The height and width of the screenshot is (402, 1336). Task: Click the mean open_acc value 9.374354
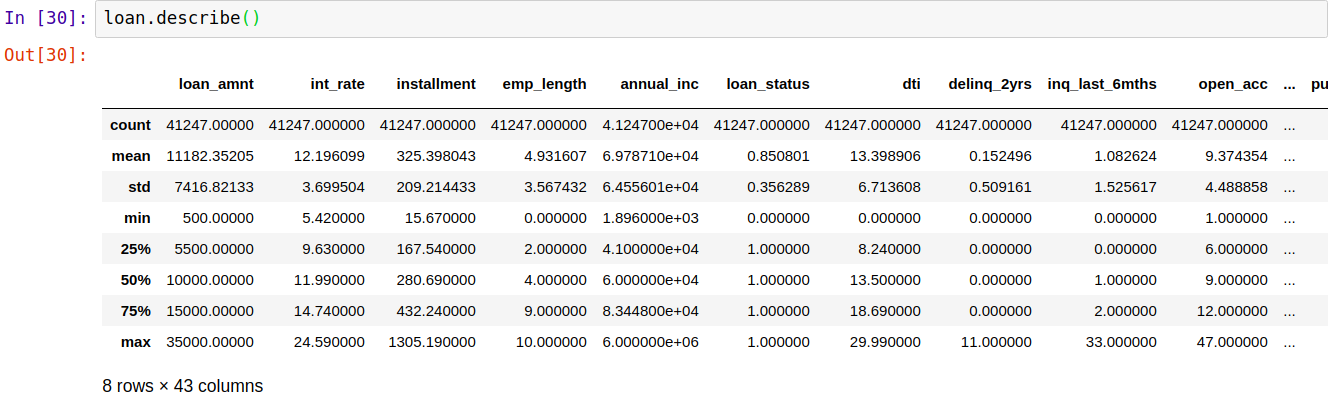click(x=1238, y=156)
